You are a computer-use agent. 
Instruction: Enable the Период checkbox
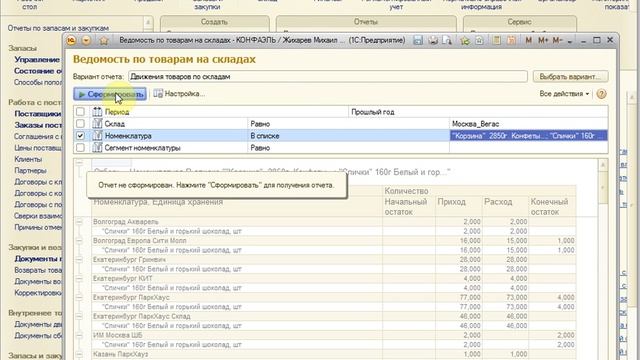tap(80, 111)
